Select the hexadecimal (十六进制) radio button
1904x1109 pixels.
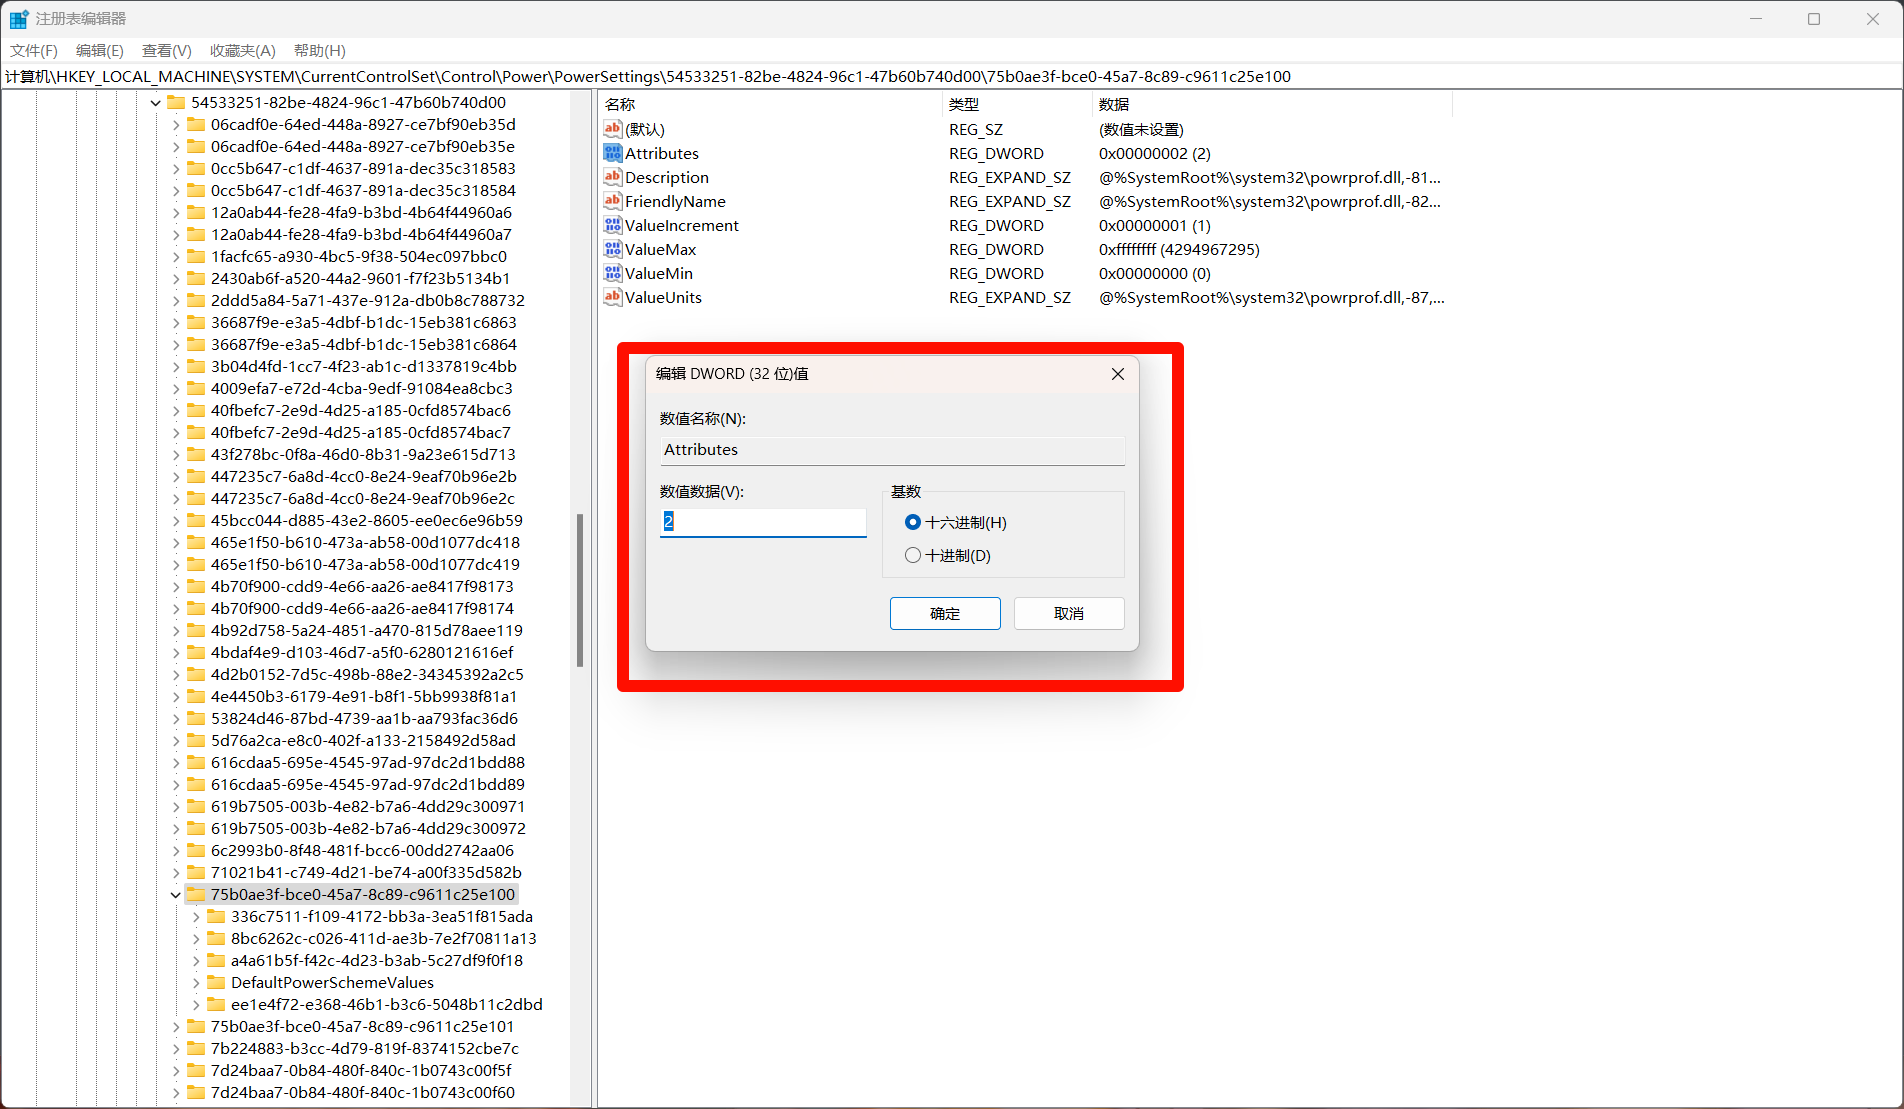[912, 522]
